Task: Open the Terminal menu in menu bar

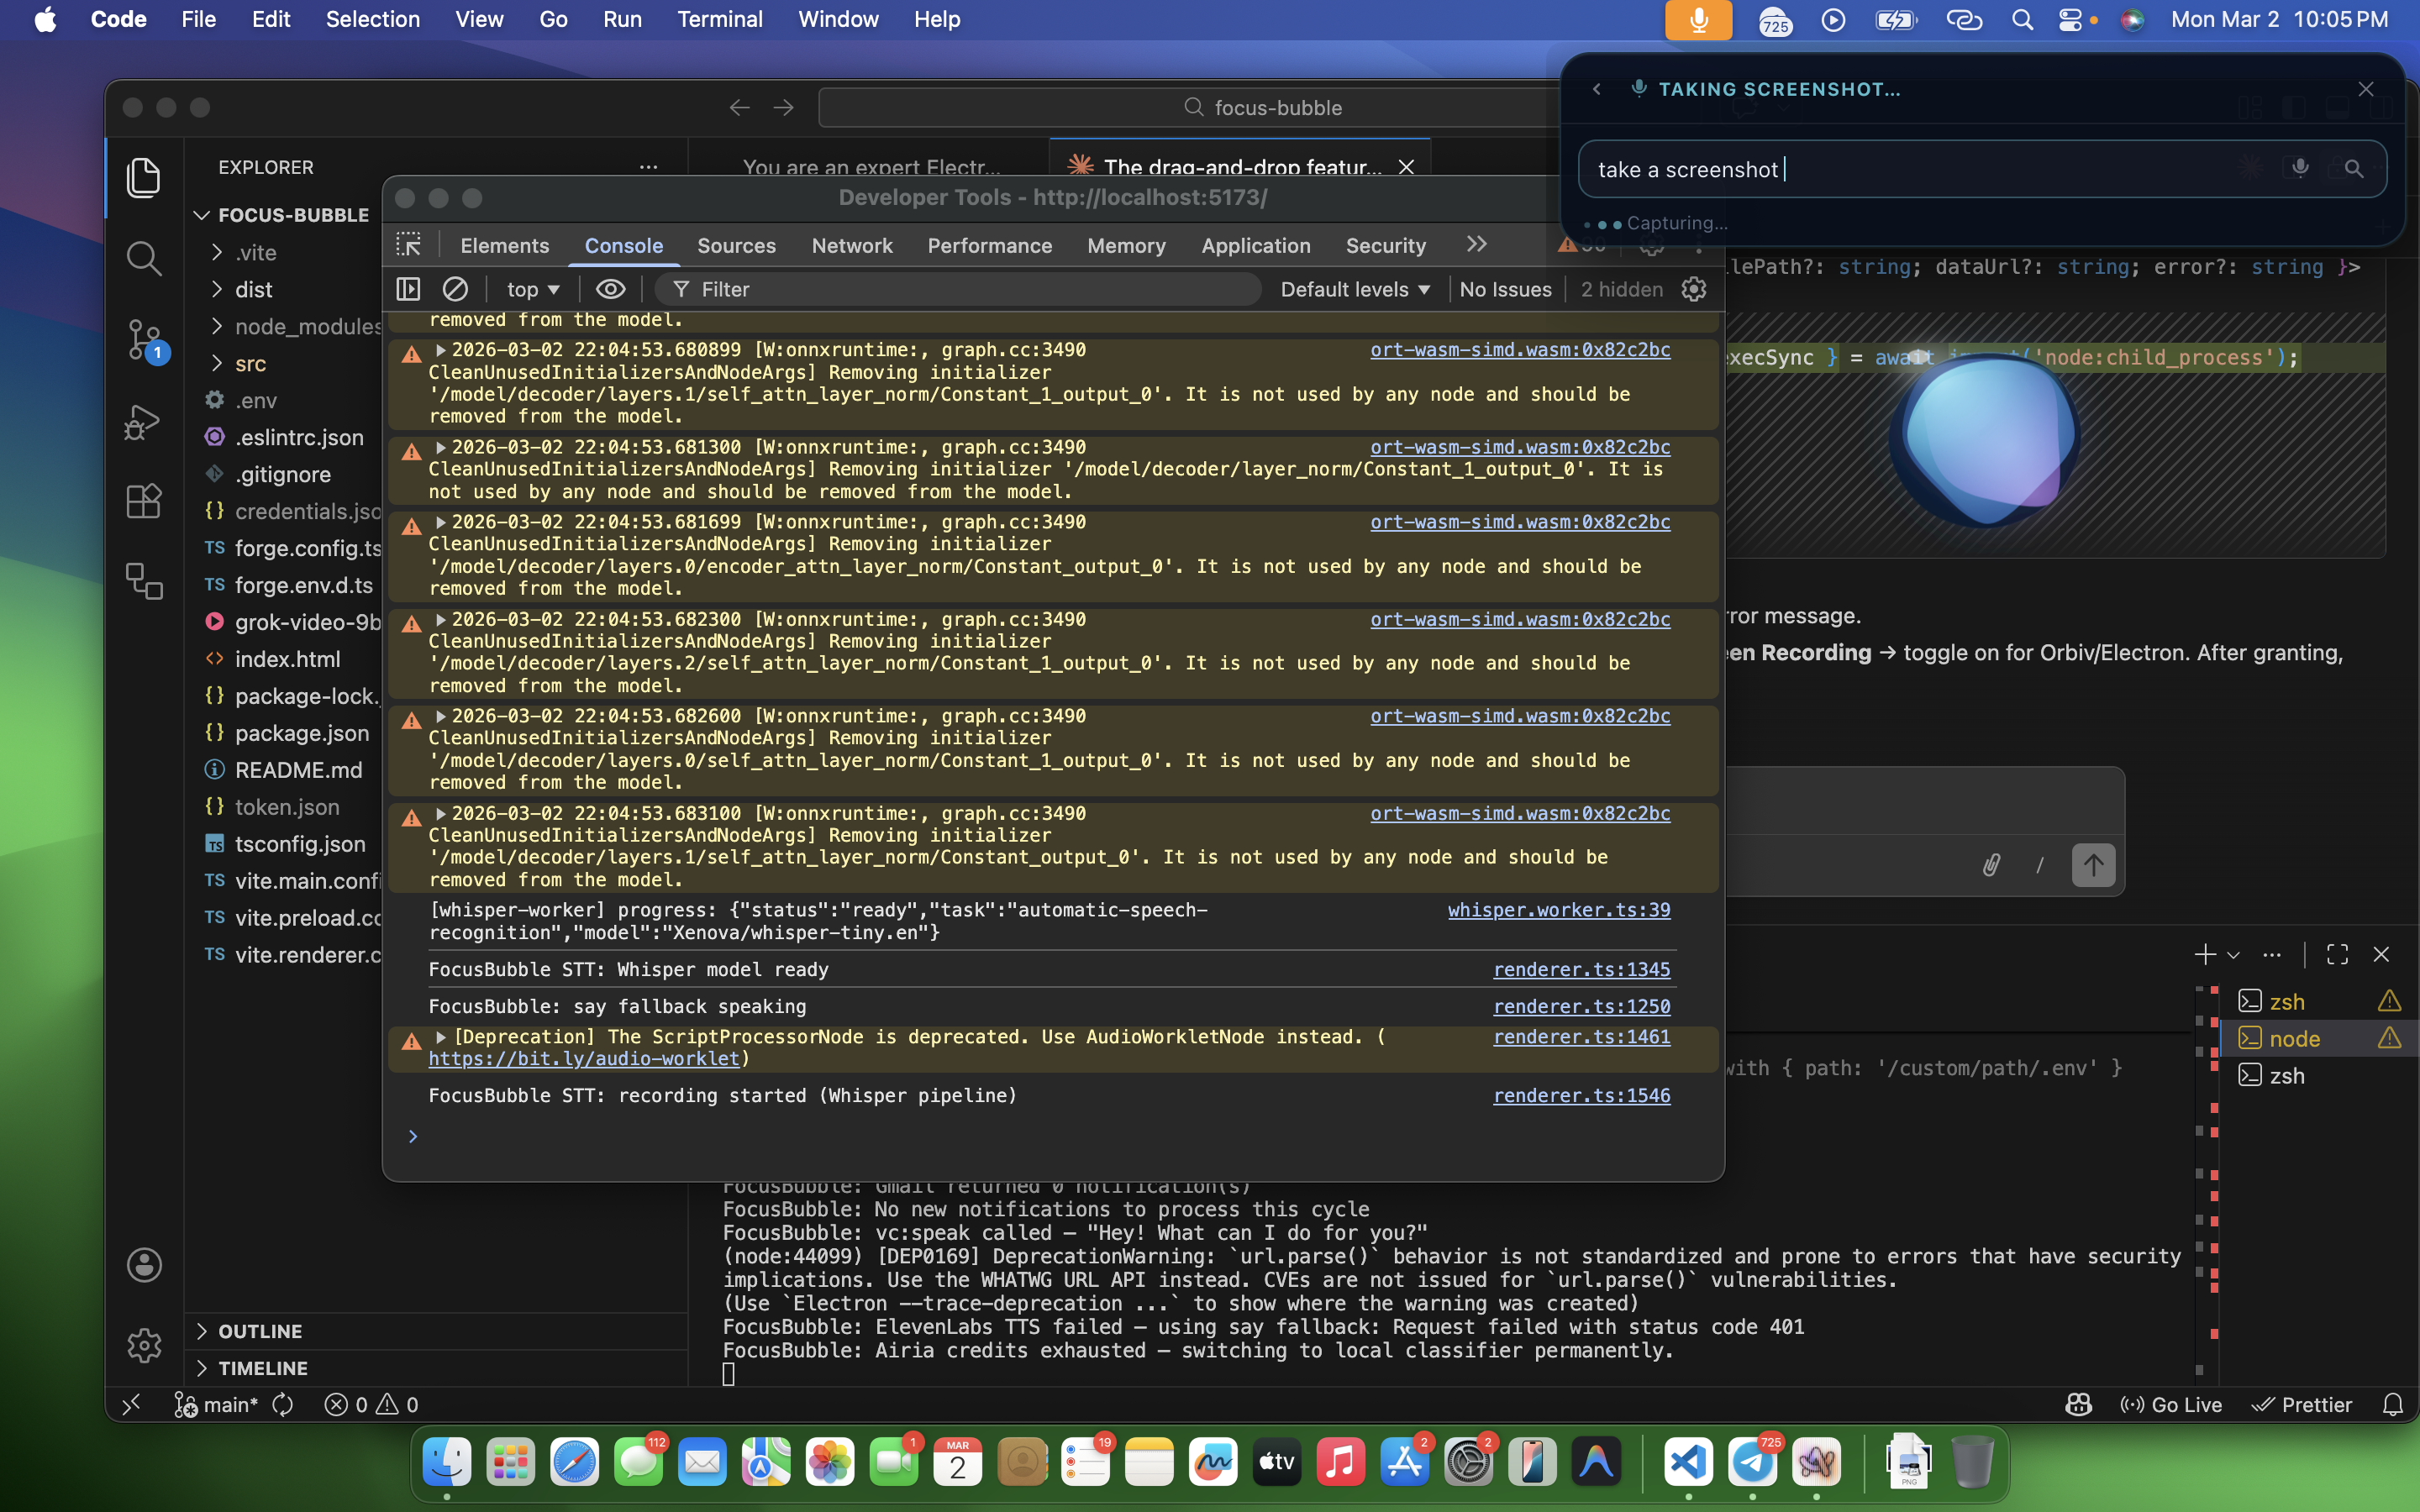Action: pyautogui.click(x=719, y=19)
